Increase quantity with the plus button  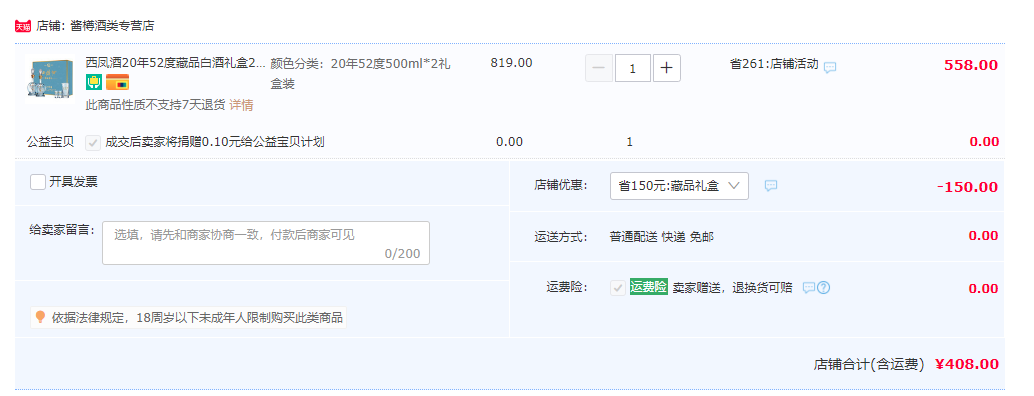coord(667,68)
